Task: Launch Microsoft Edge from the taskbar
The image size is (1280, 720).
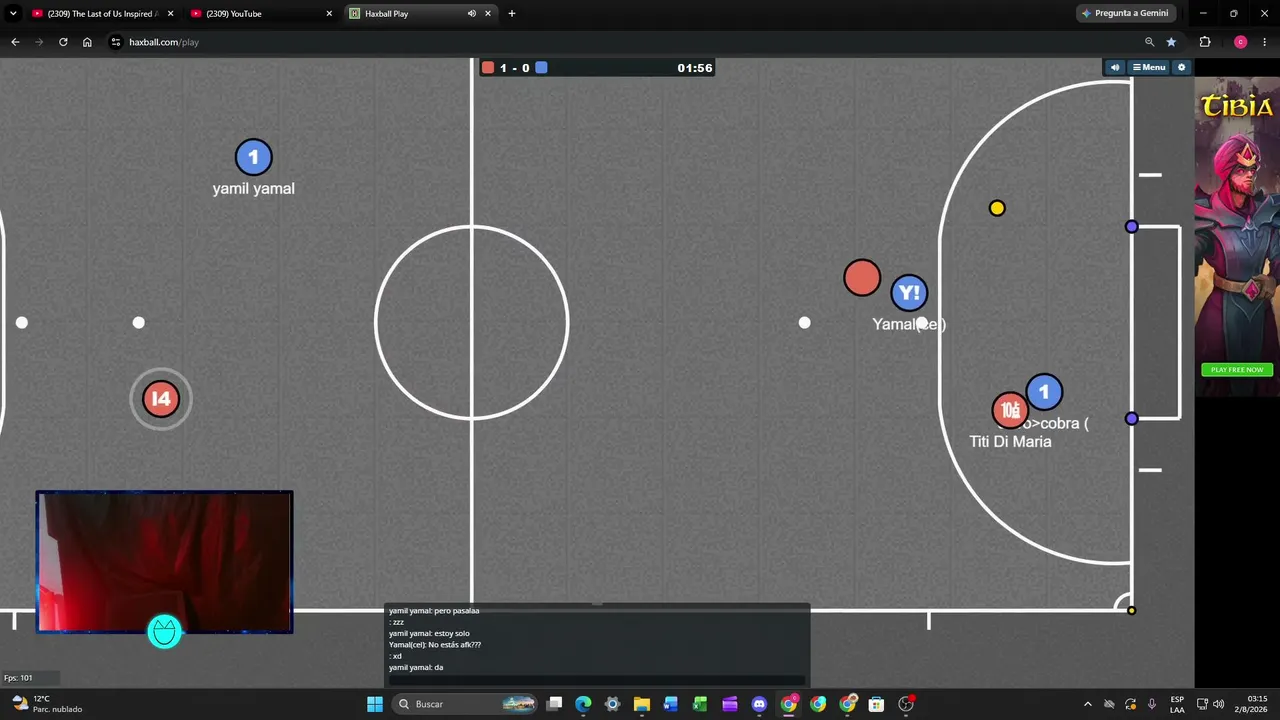Action: (584, 704)
